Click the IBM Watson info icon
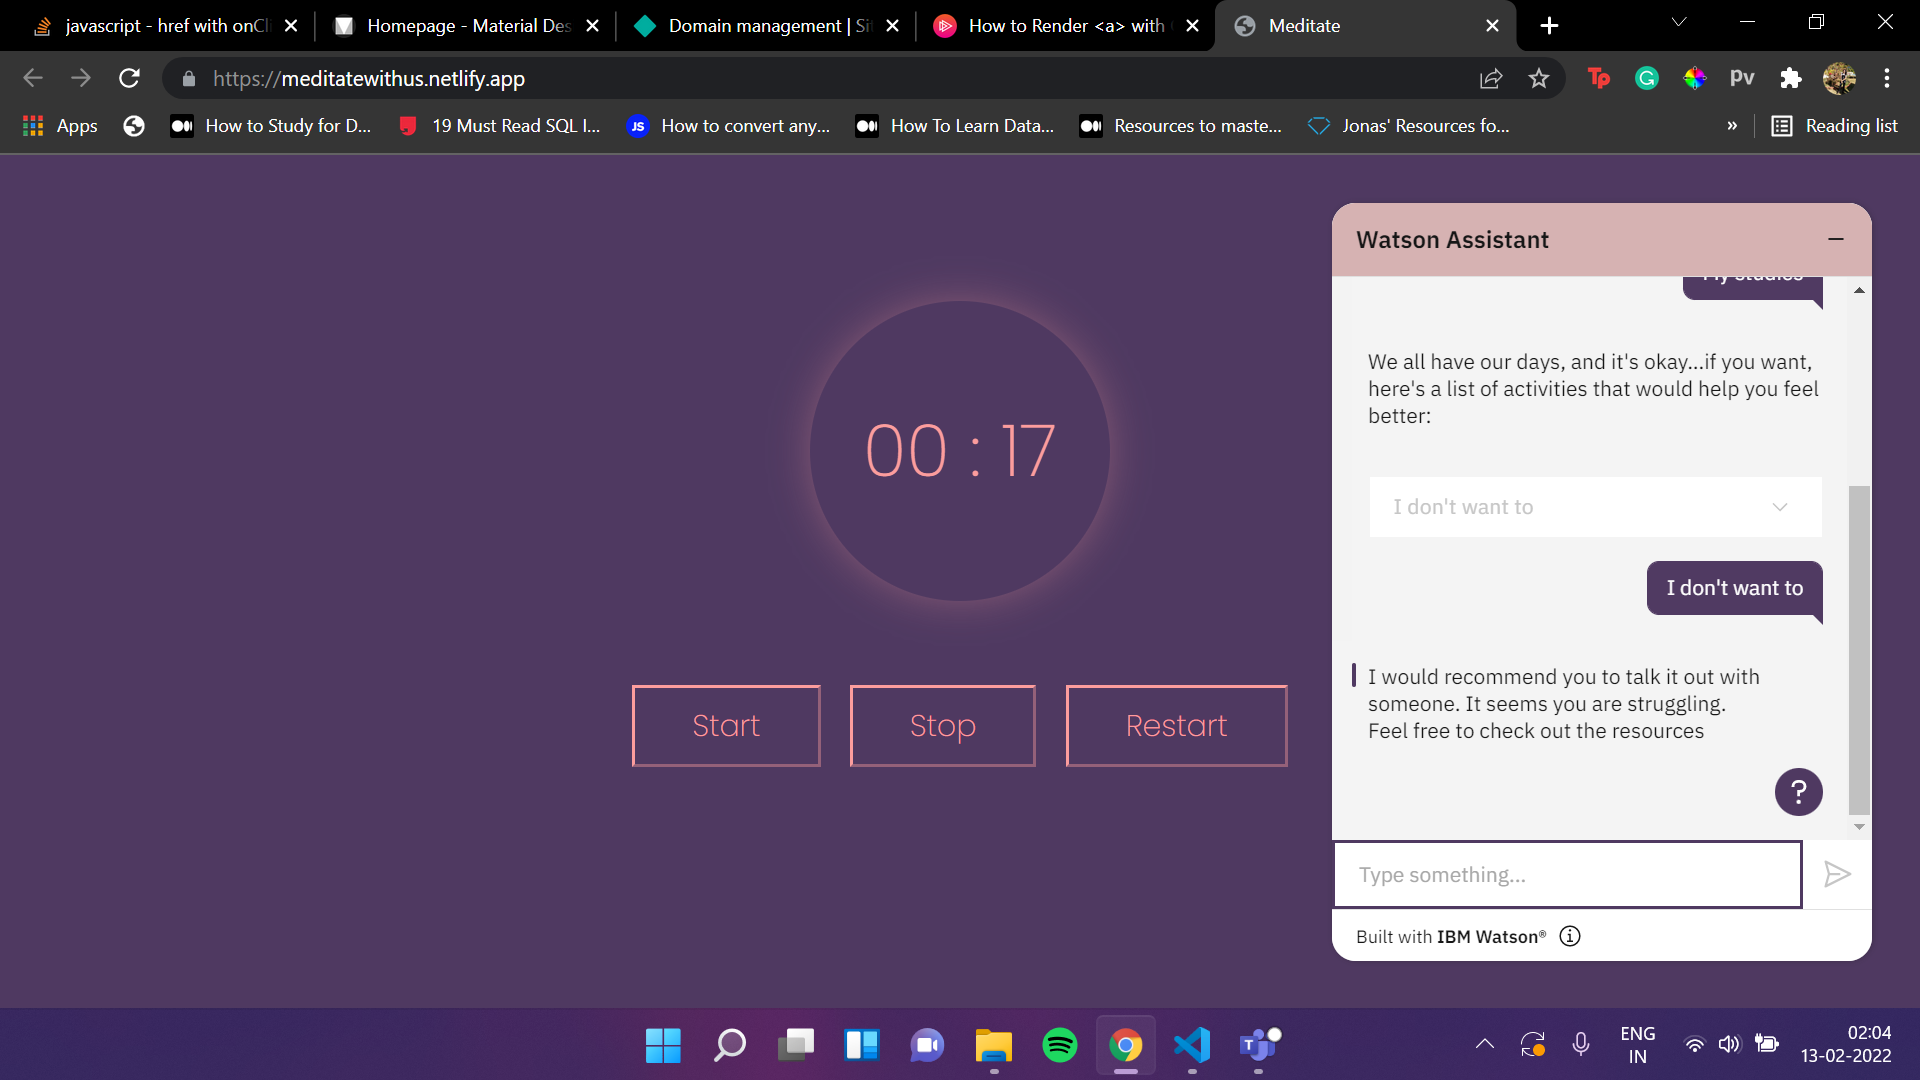Image resolution: width=1920 pixels, height=1080 pixels. click(x=1570, y=936)
